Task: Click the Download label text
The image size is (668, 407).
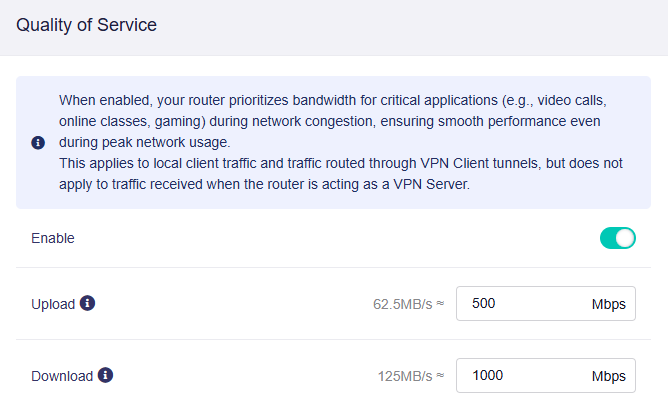Action: pos(62,376)
